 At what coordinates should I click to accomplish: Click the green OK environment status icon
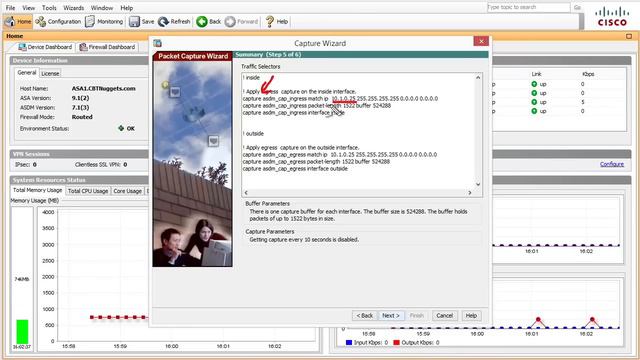click(x=121, y=128)
